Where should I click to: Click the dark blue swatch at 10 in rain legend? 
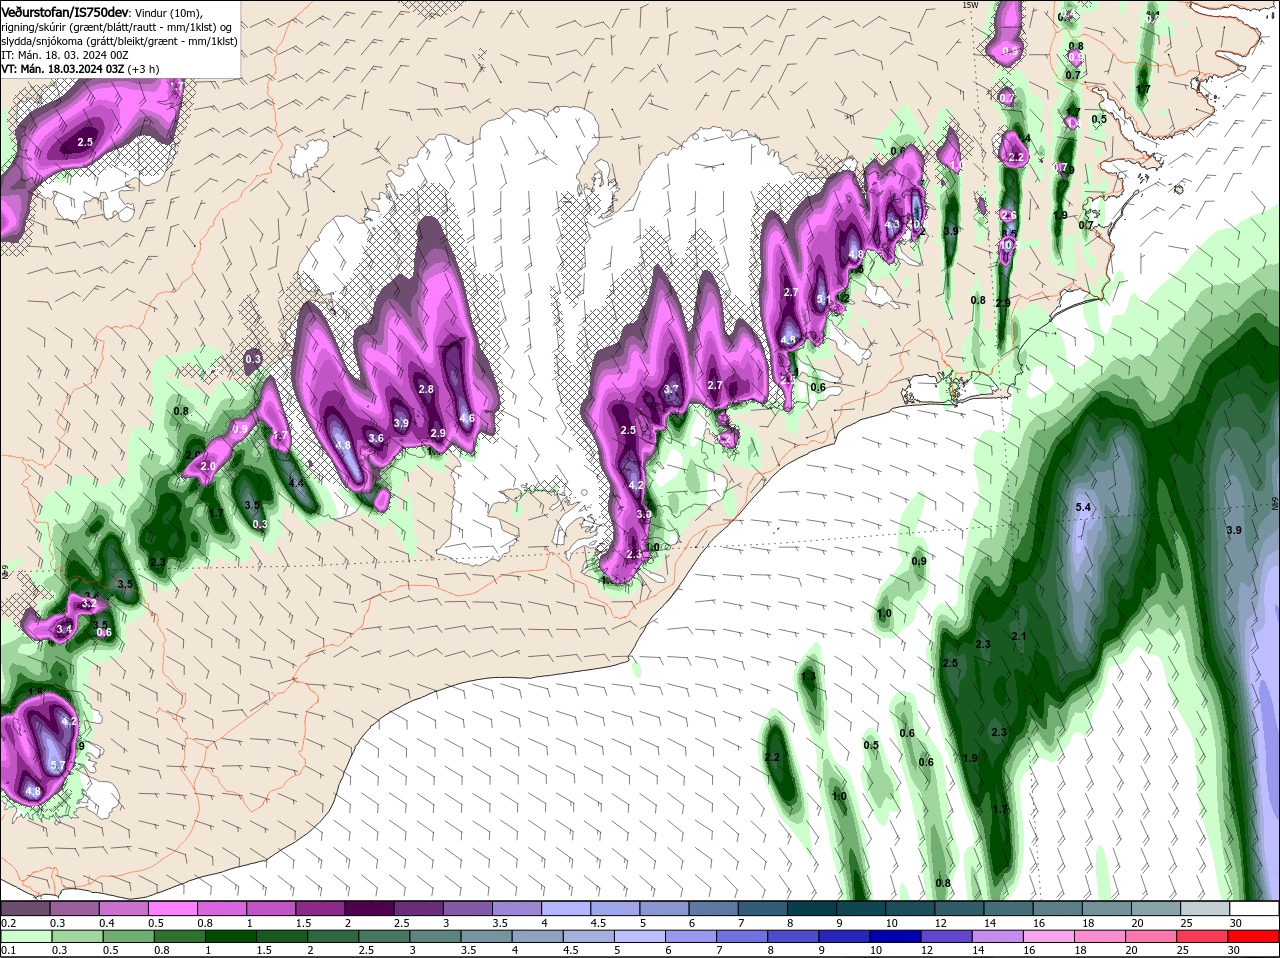(x=896, y=937)
